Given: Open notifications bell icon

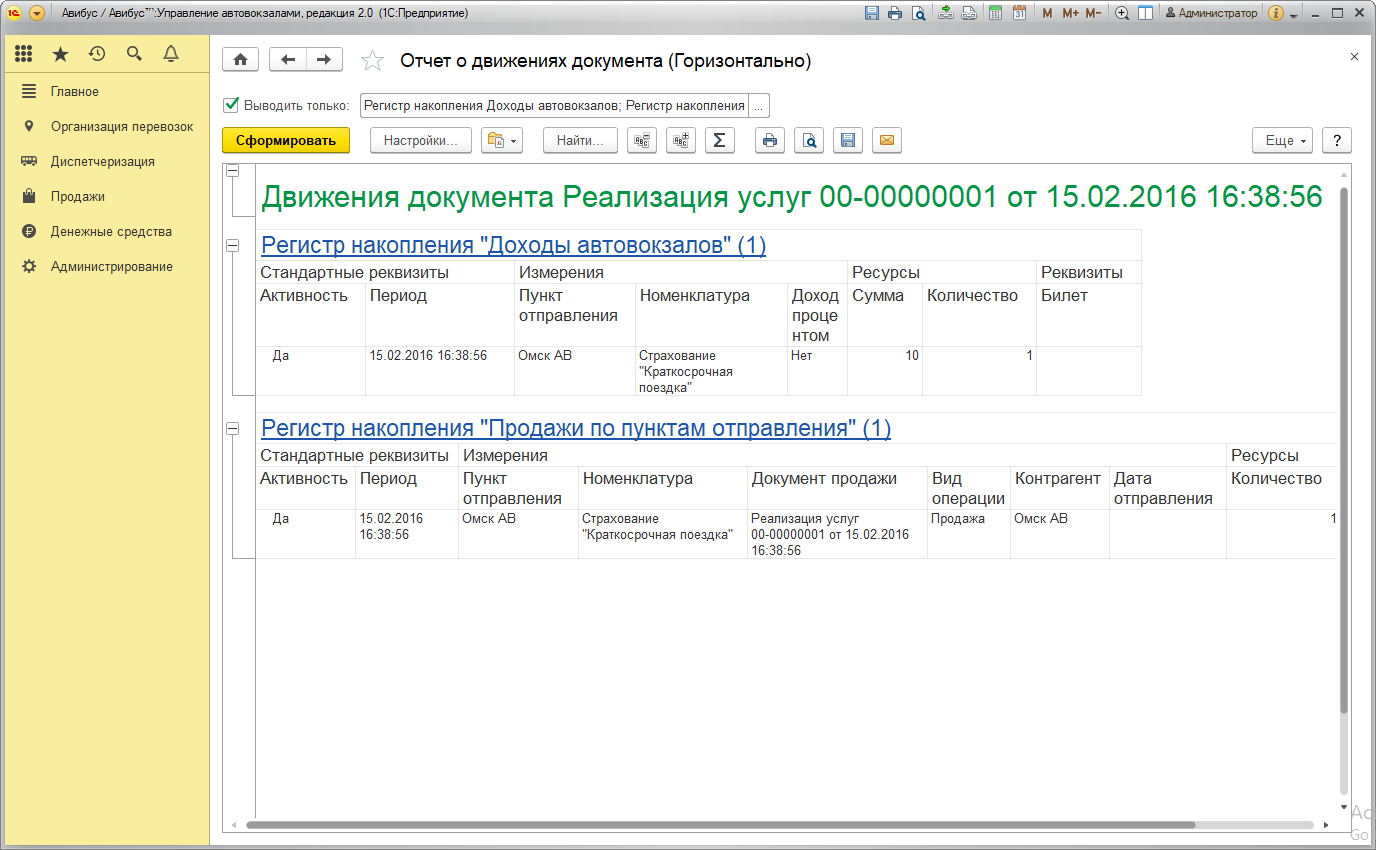Looking at the screenshot, I should coord(171,54).
